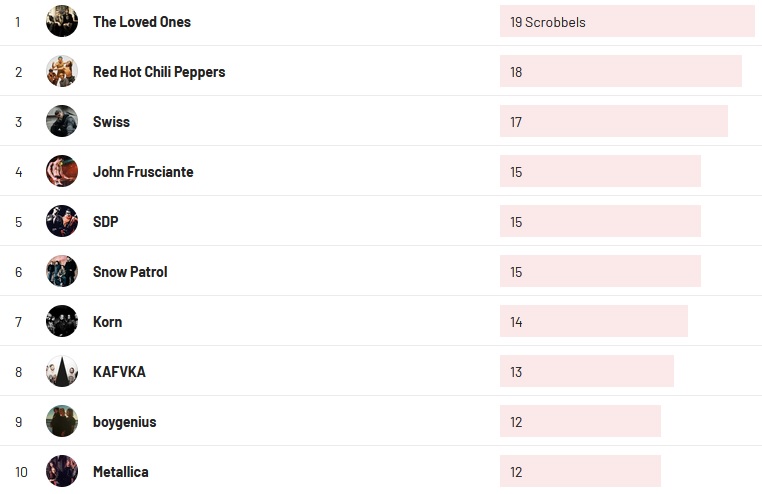Visit the John Frusciante artist page

click(x=143, y=172)
